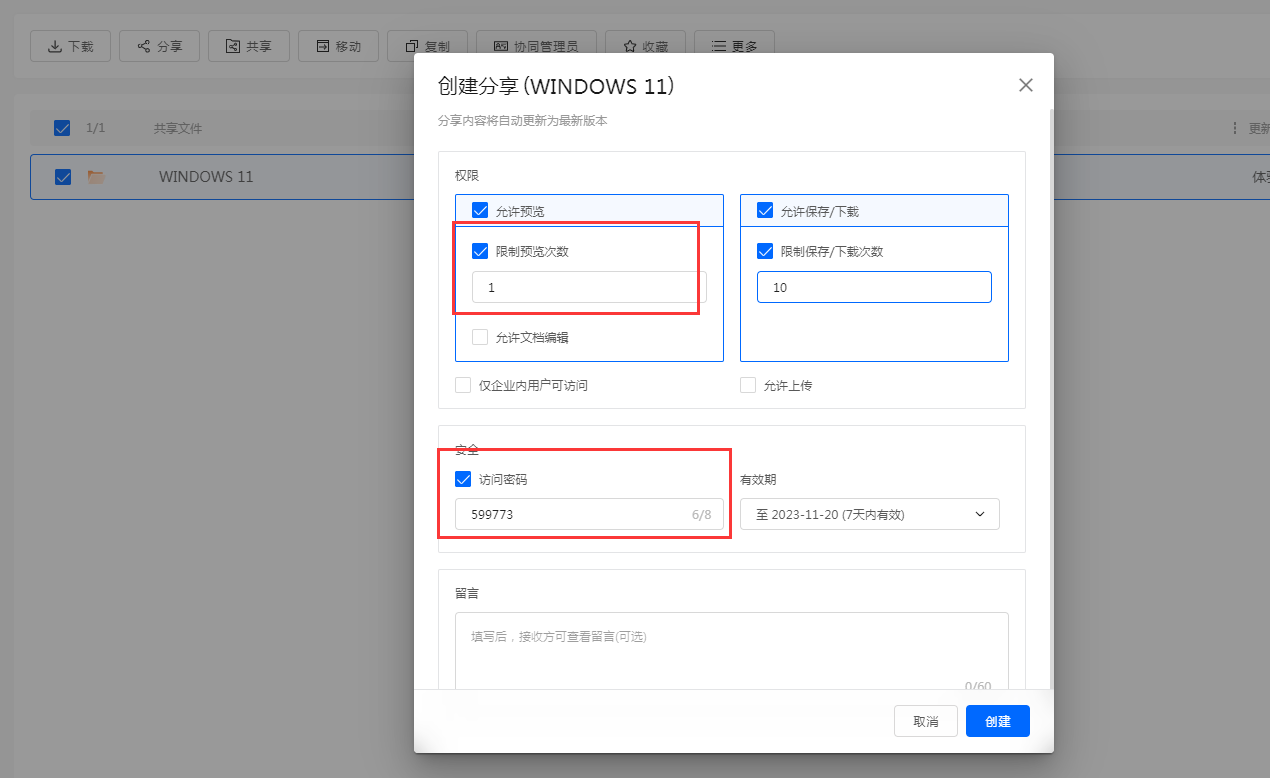Screen dimensions: 1270x778
Task: Click the Cancel button
Action: click(925, 721)
